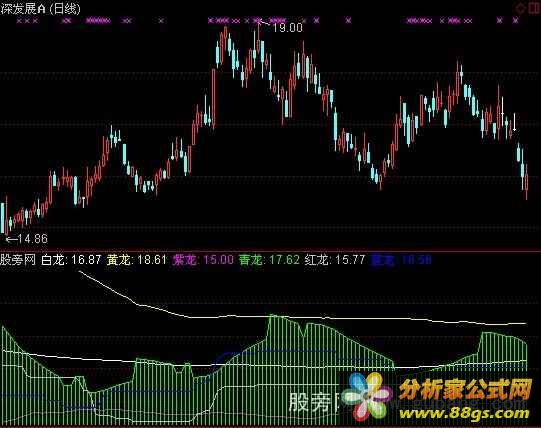The image size is (541, 428).
Task: Click the 青龙: 17.62 indicator value
Action: click(x=269, y=260)
